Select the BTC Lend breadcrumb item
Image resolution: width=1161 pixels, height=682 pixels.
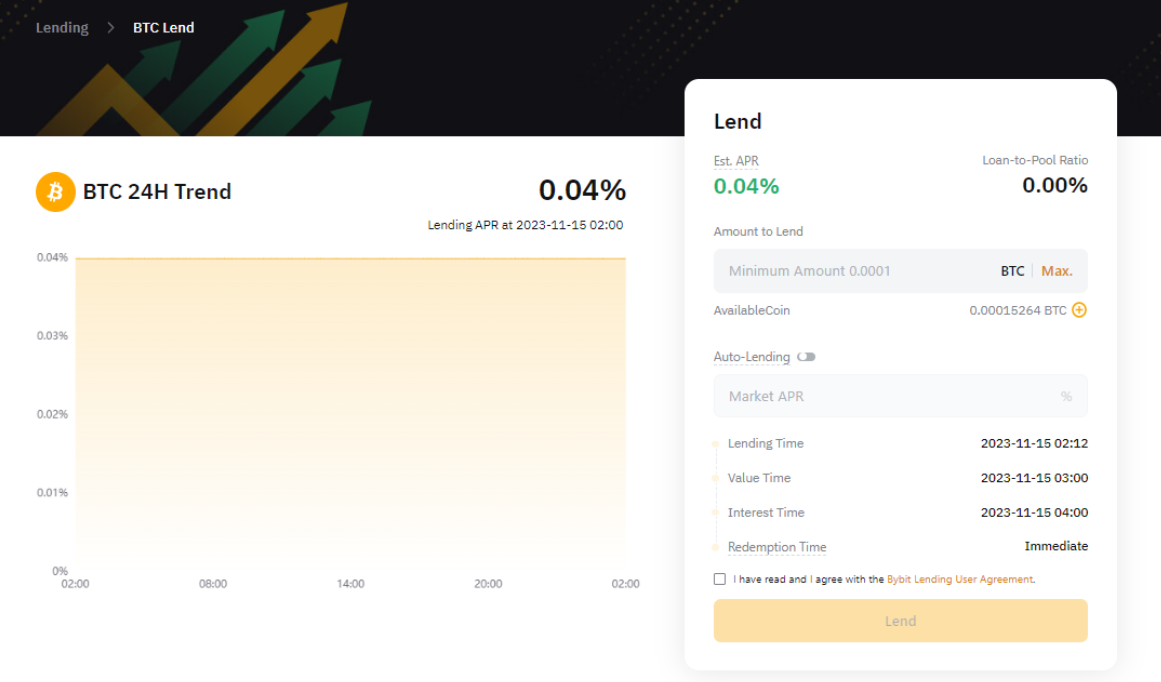click(x=163, y=27)
